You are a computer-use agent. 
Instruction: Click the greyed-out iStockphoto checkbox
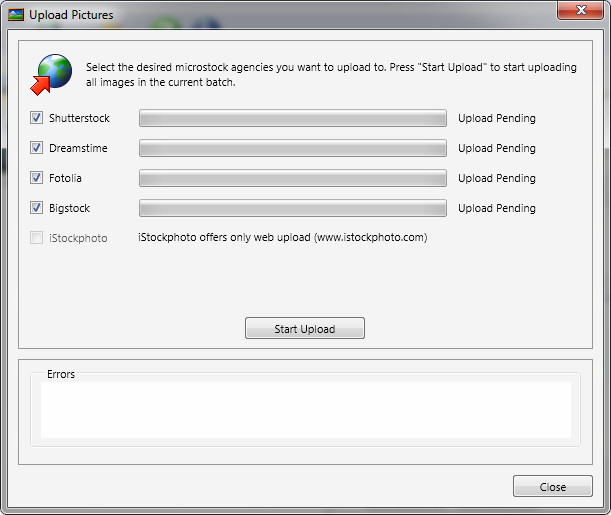pos(37,238)
